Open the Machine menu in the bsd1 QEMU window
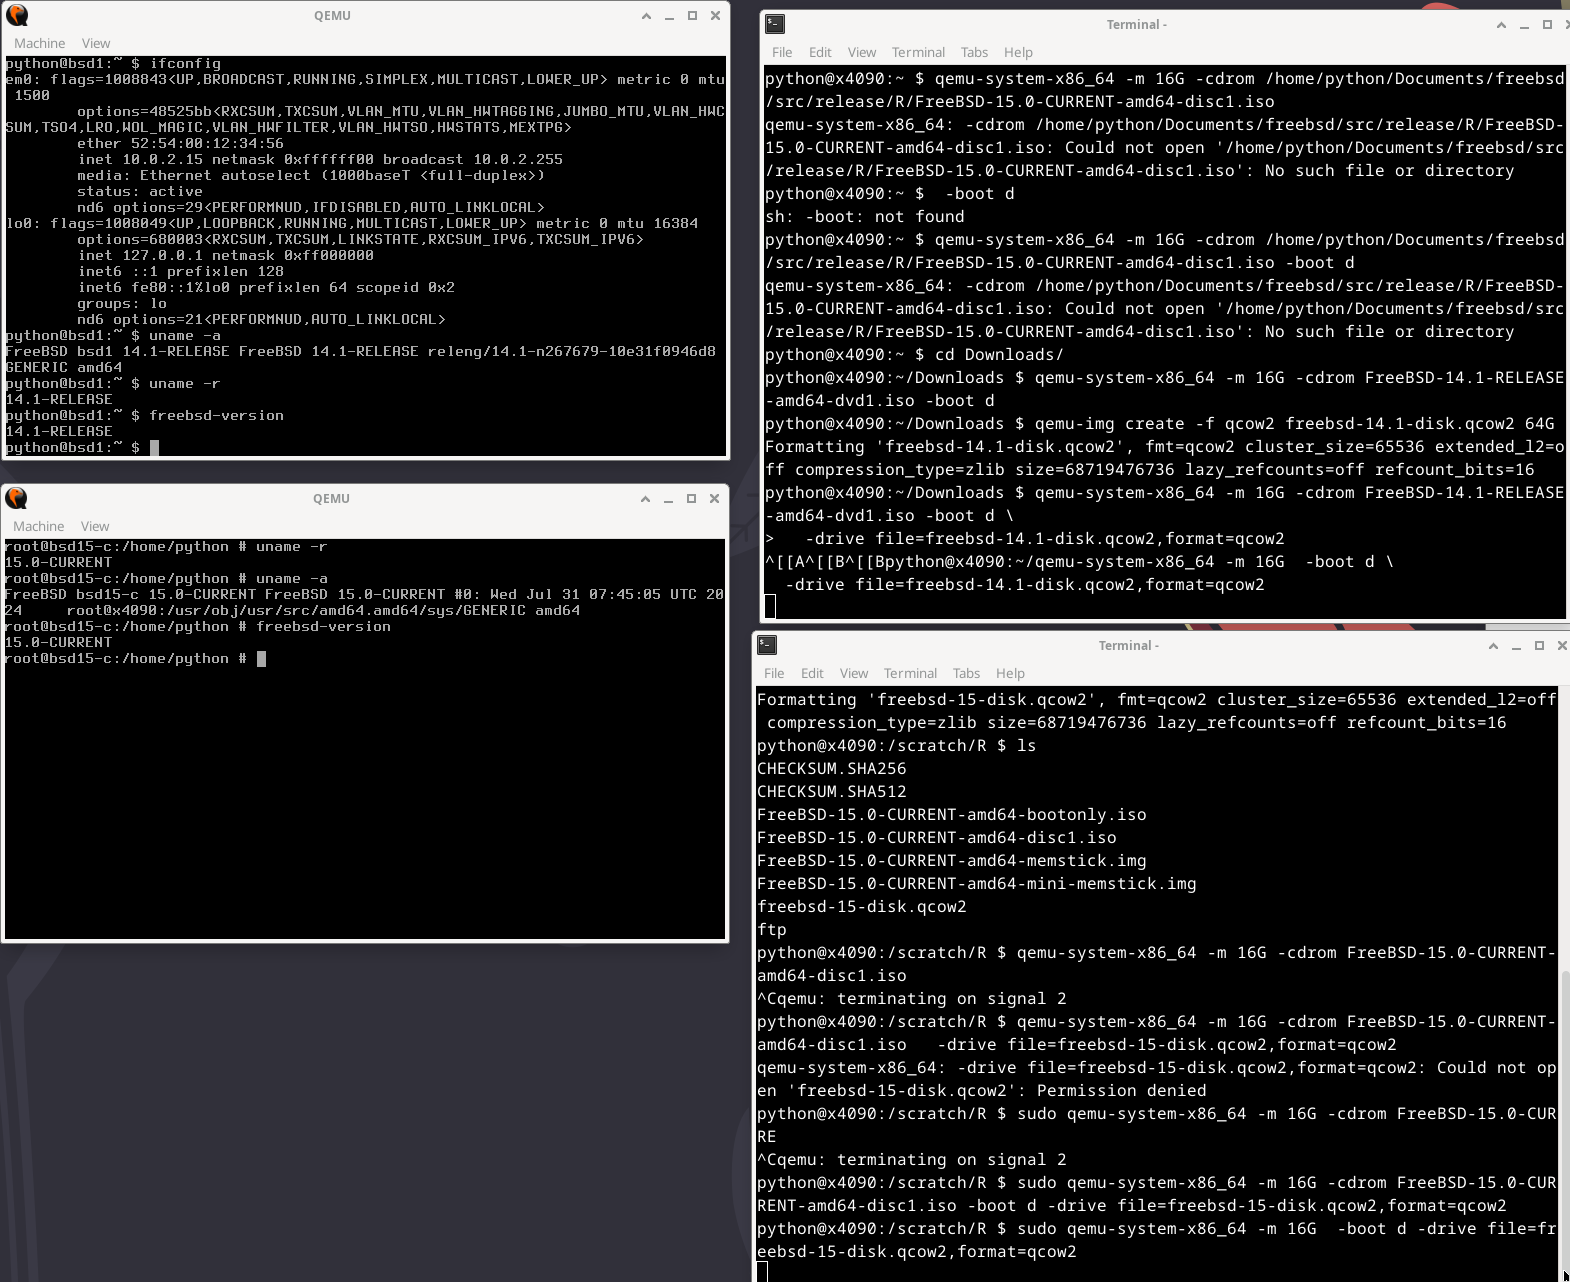Viewport: 1570px width, 1282px height. tap(39, 43)
